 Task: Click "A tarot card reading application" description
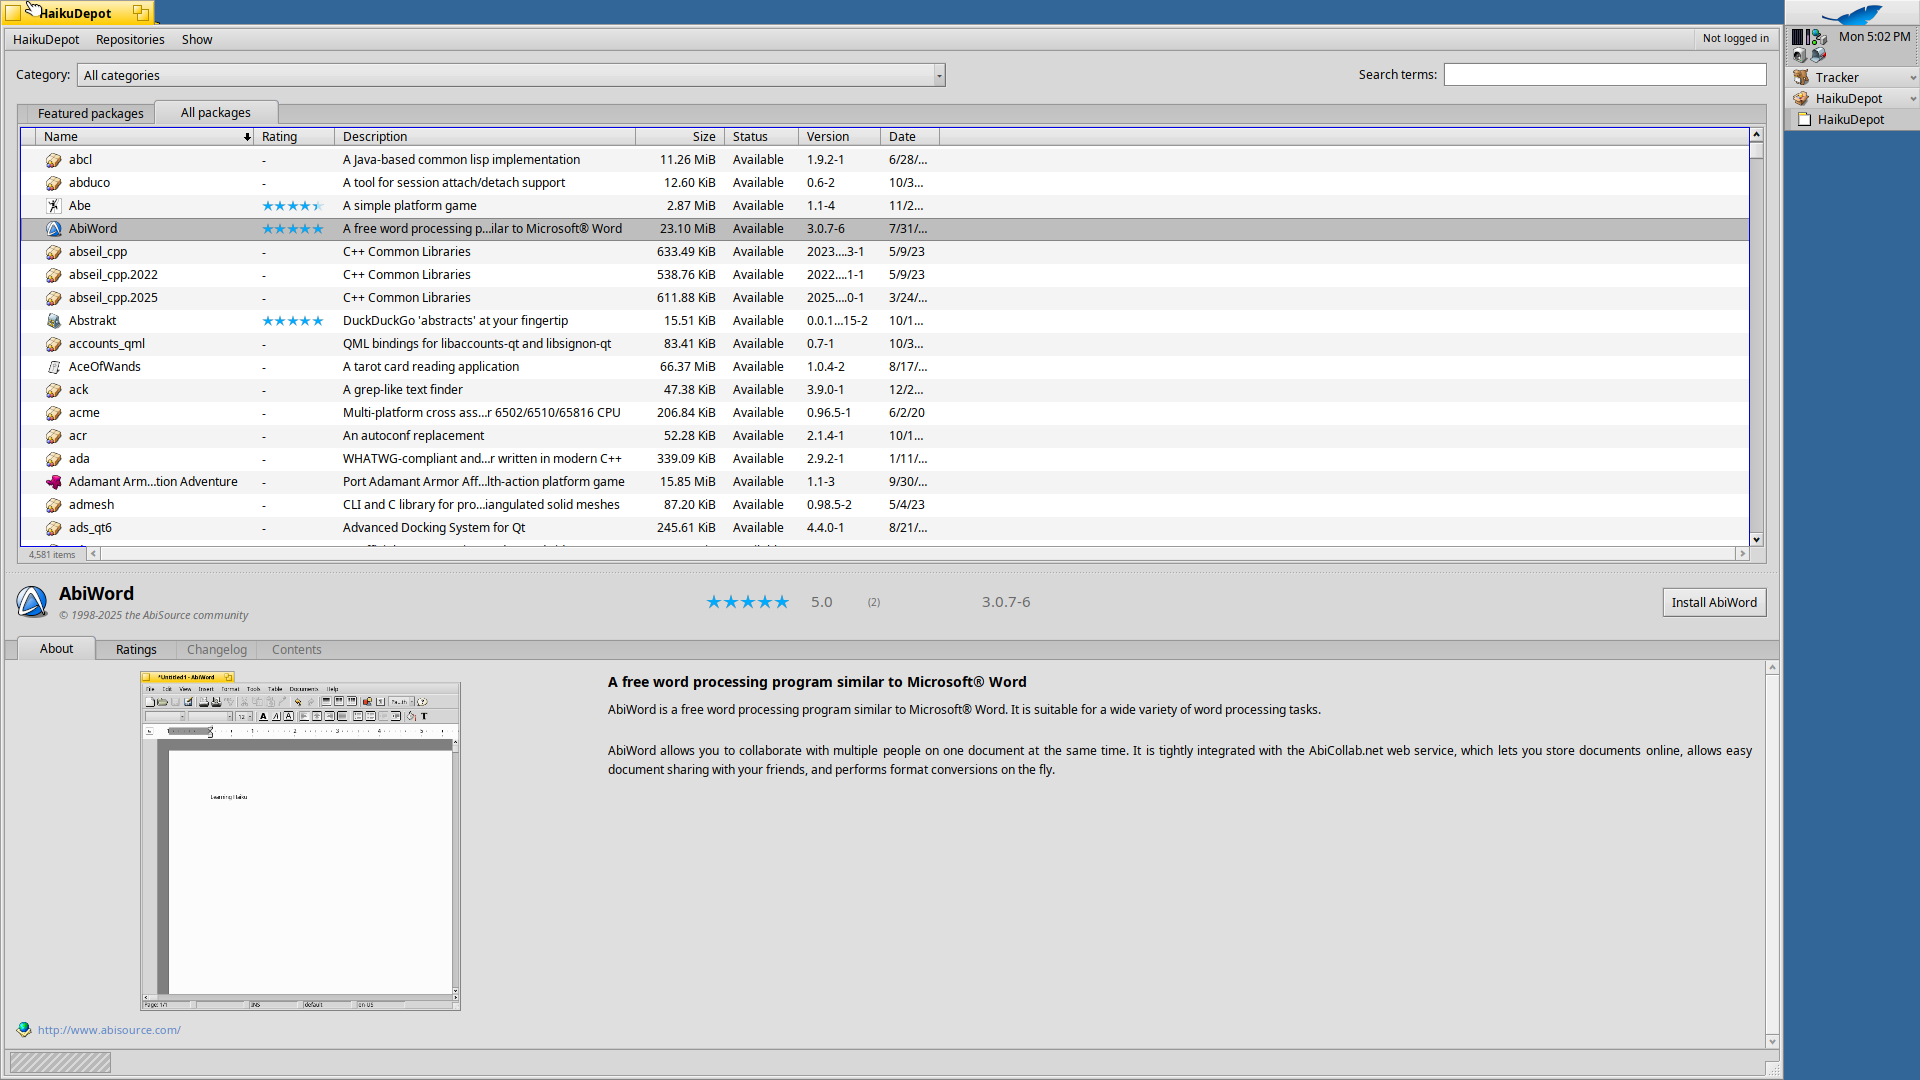[431, 367]
